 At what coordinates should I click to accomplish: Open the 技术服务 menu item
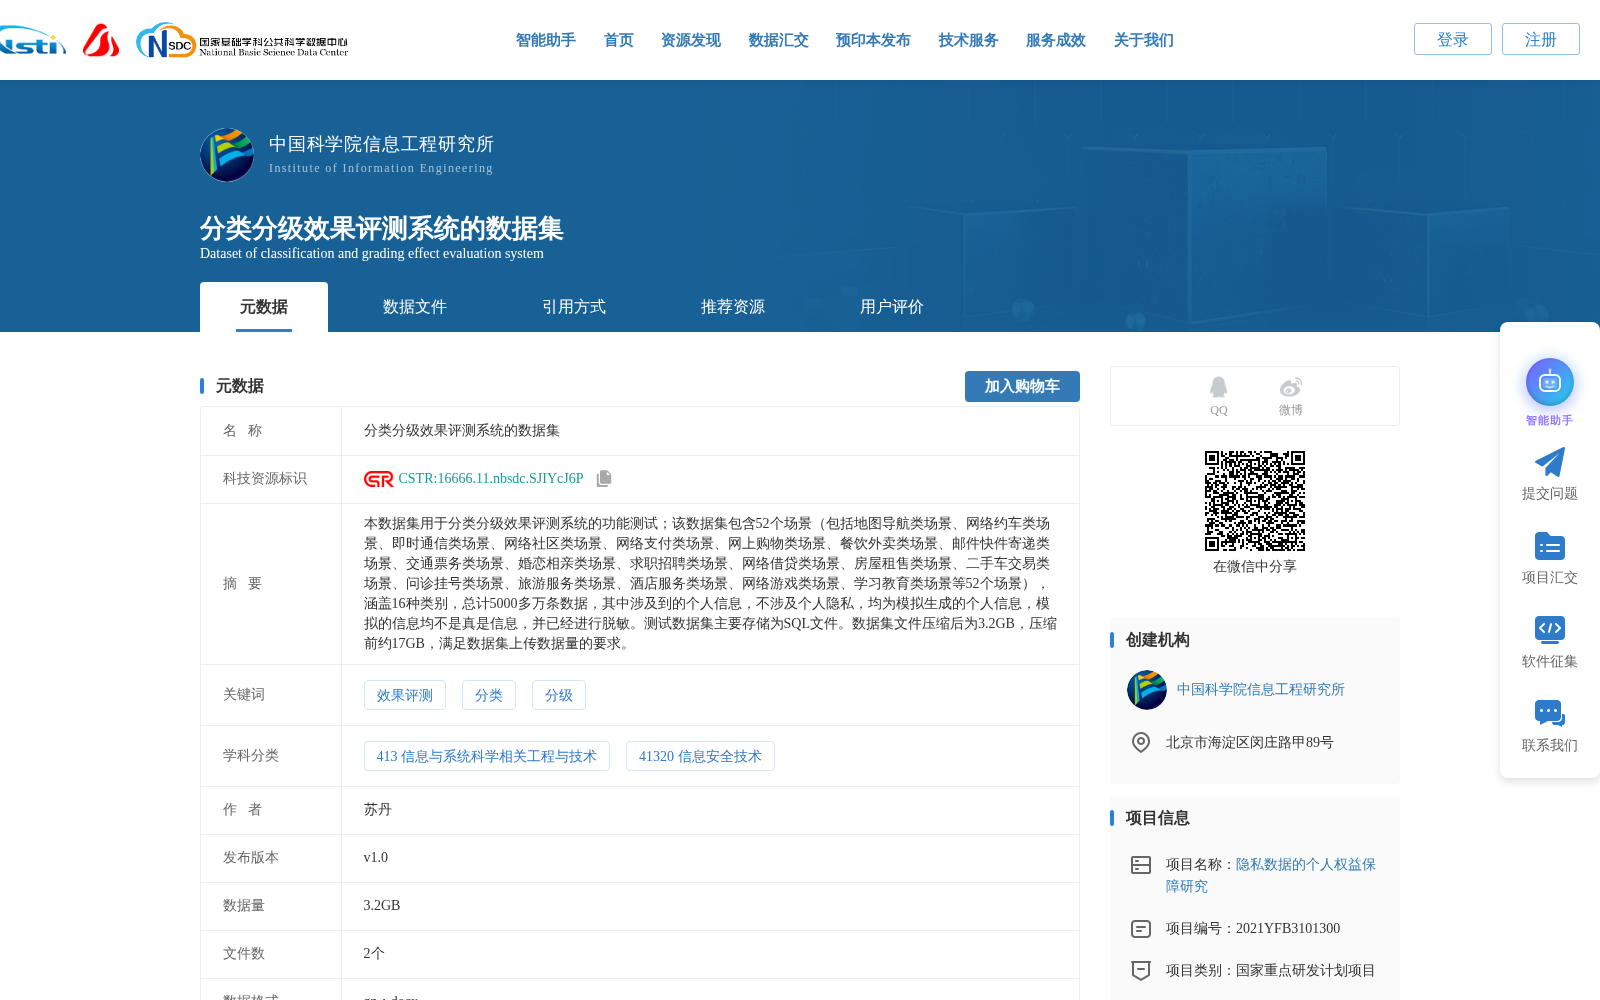point(969,40)
